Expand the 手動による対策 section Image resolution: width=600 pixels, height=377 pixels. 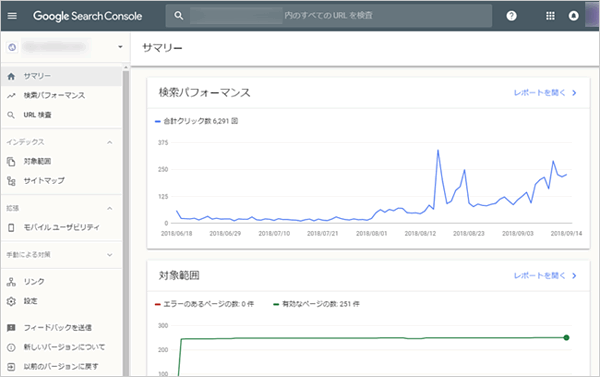110,255
